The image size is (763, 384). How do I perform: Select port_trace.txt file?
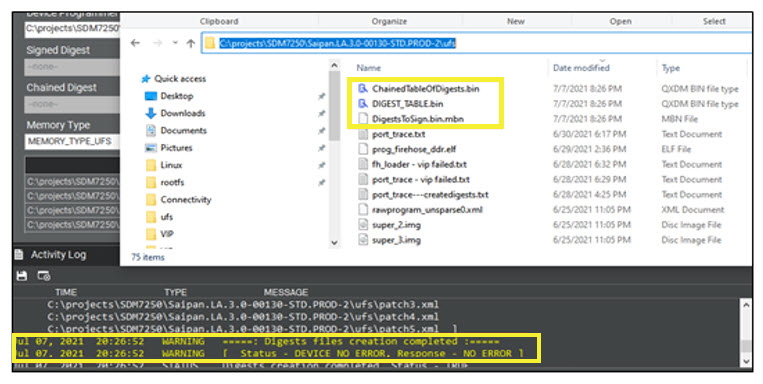point(399,134)
